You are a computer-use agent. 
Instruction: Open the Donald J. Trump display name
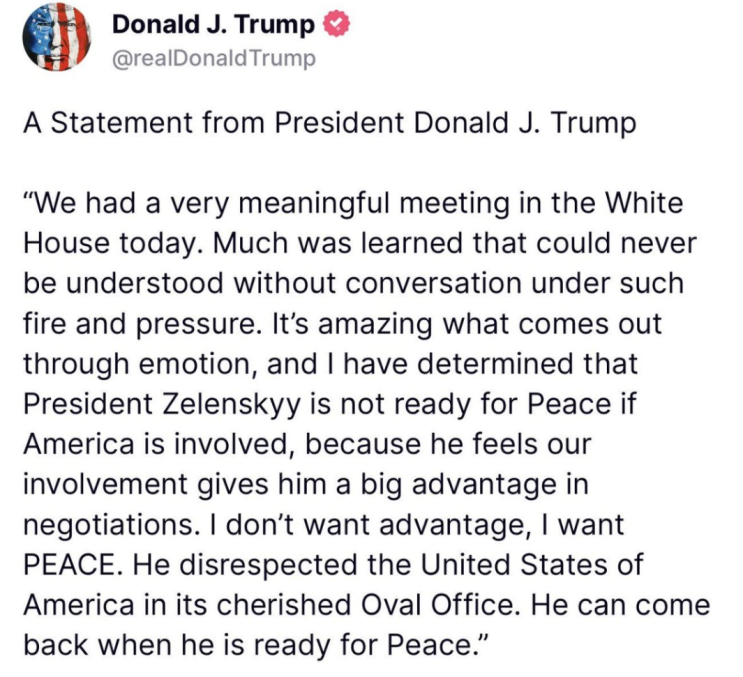213,25
